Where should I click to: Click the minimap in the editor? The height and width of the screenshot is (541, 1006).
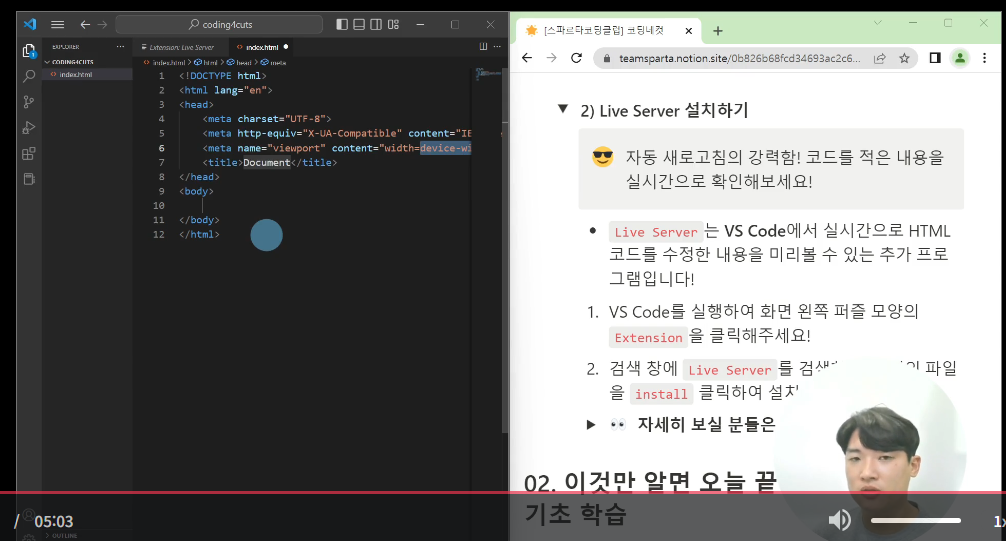pos(488,74)
